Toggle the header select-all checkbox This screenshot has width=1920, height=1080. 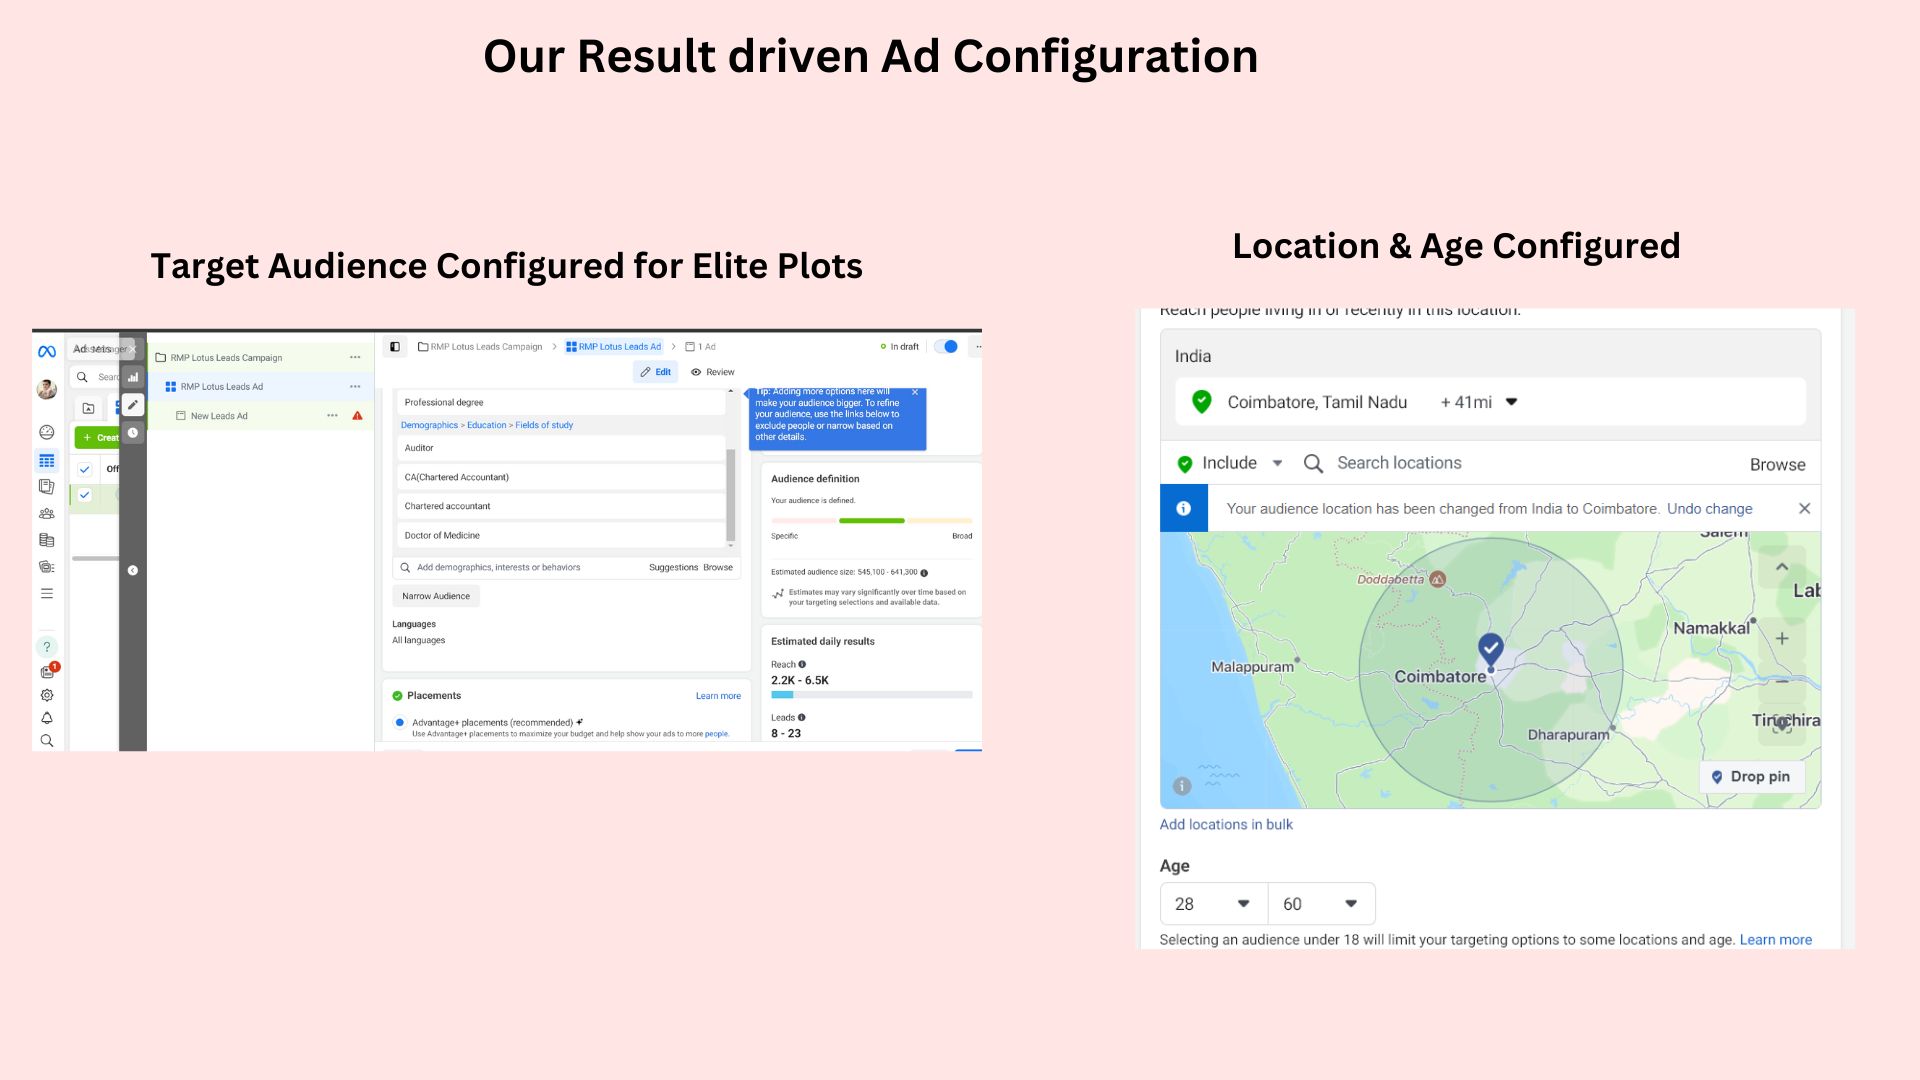(x=85, y=469)
